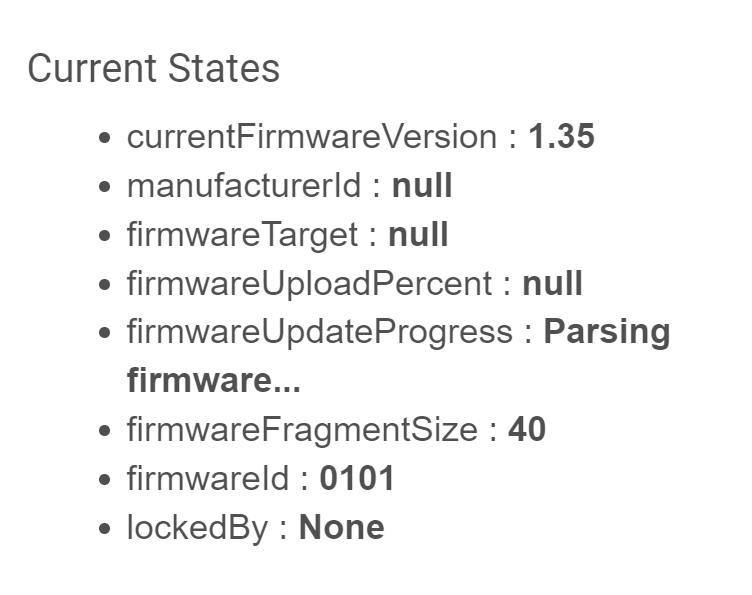Select the manufacturerId label
This screenshot has height=595, width=752.
click(244, 186)
